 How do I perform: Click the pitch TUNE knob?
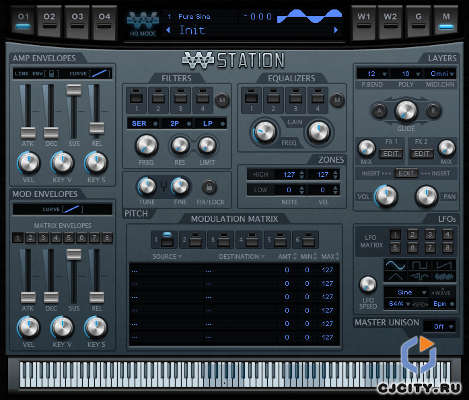tap(147, 186)
